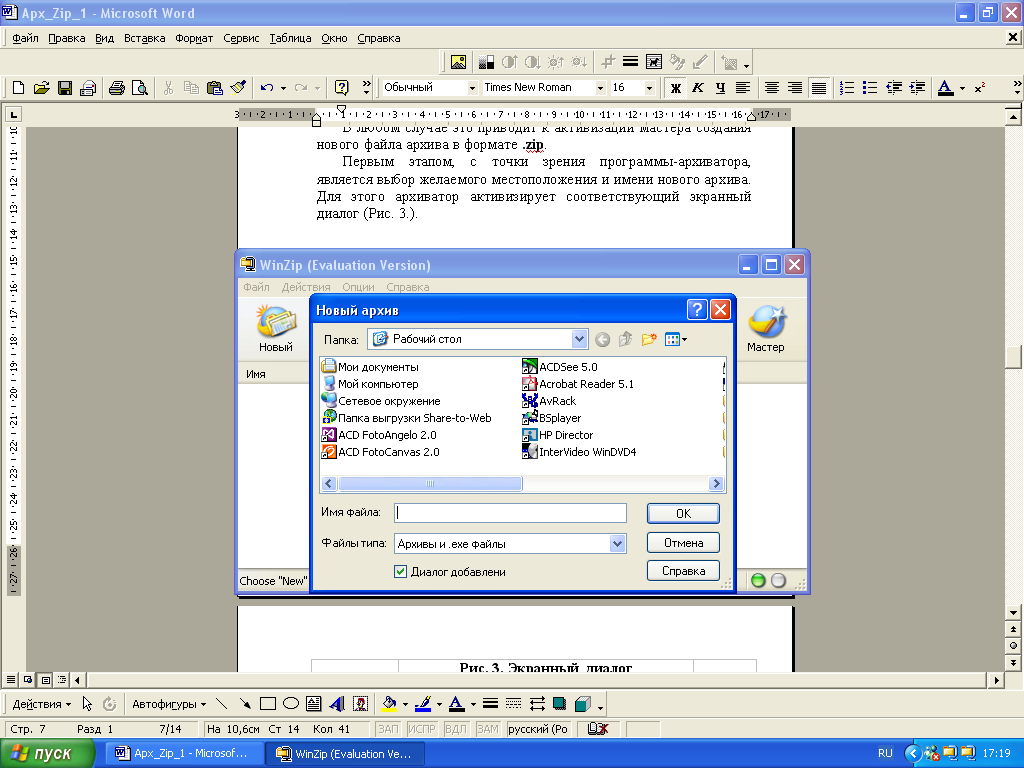Screen dimensions: 1024x768
Task: Click the spelling status book icon
Action: 598,729
